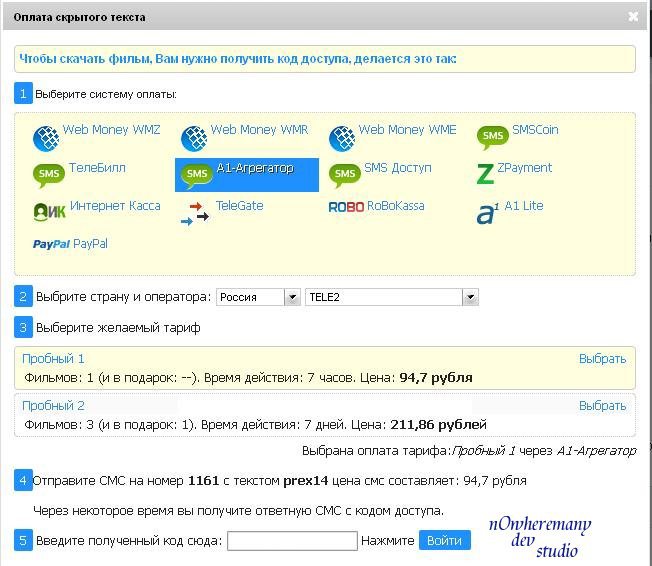Select Web Money WMZ payment link

pyautogui.click(x=111, y=130)
